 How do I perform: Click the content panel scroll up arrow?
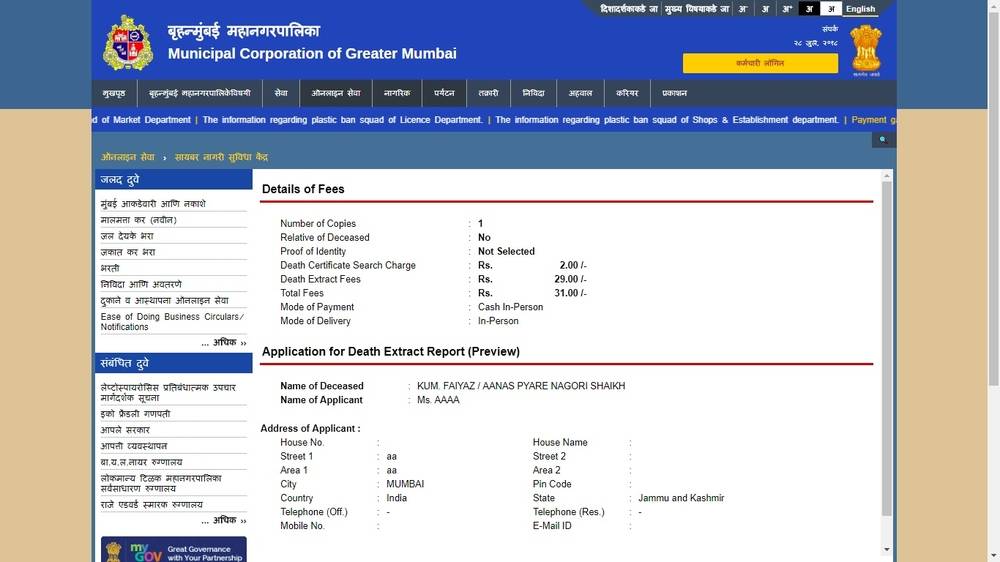point(886,175)
